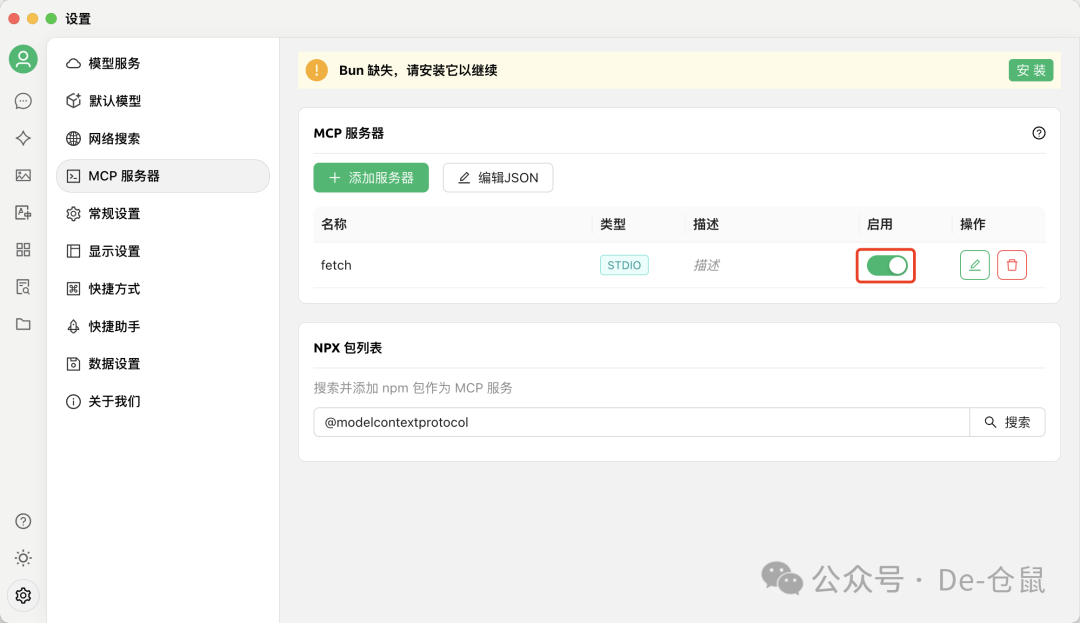Viewport: 1080px width, 623px height.
Task: Open the MCP 服务器 help question mark icon
Action: click(1039, 132)
